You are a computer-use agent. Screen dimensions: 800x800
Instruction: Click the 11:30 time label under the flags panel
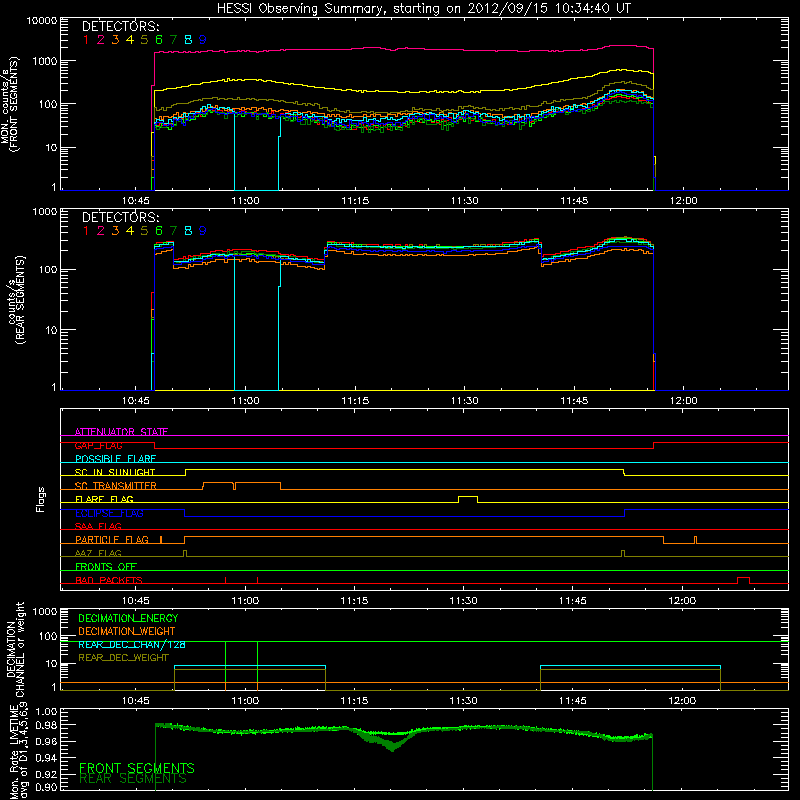tap(464, 601)
